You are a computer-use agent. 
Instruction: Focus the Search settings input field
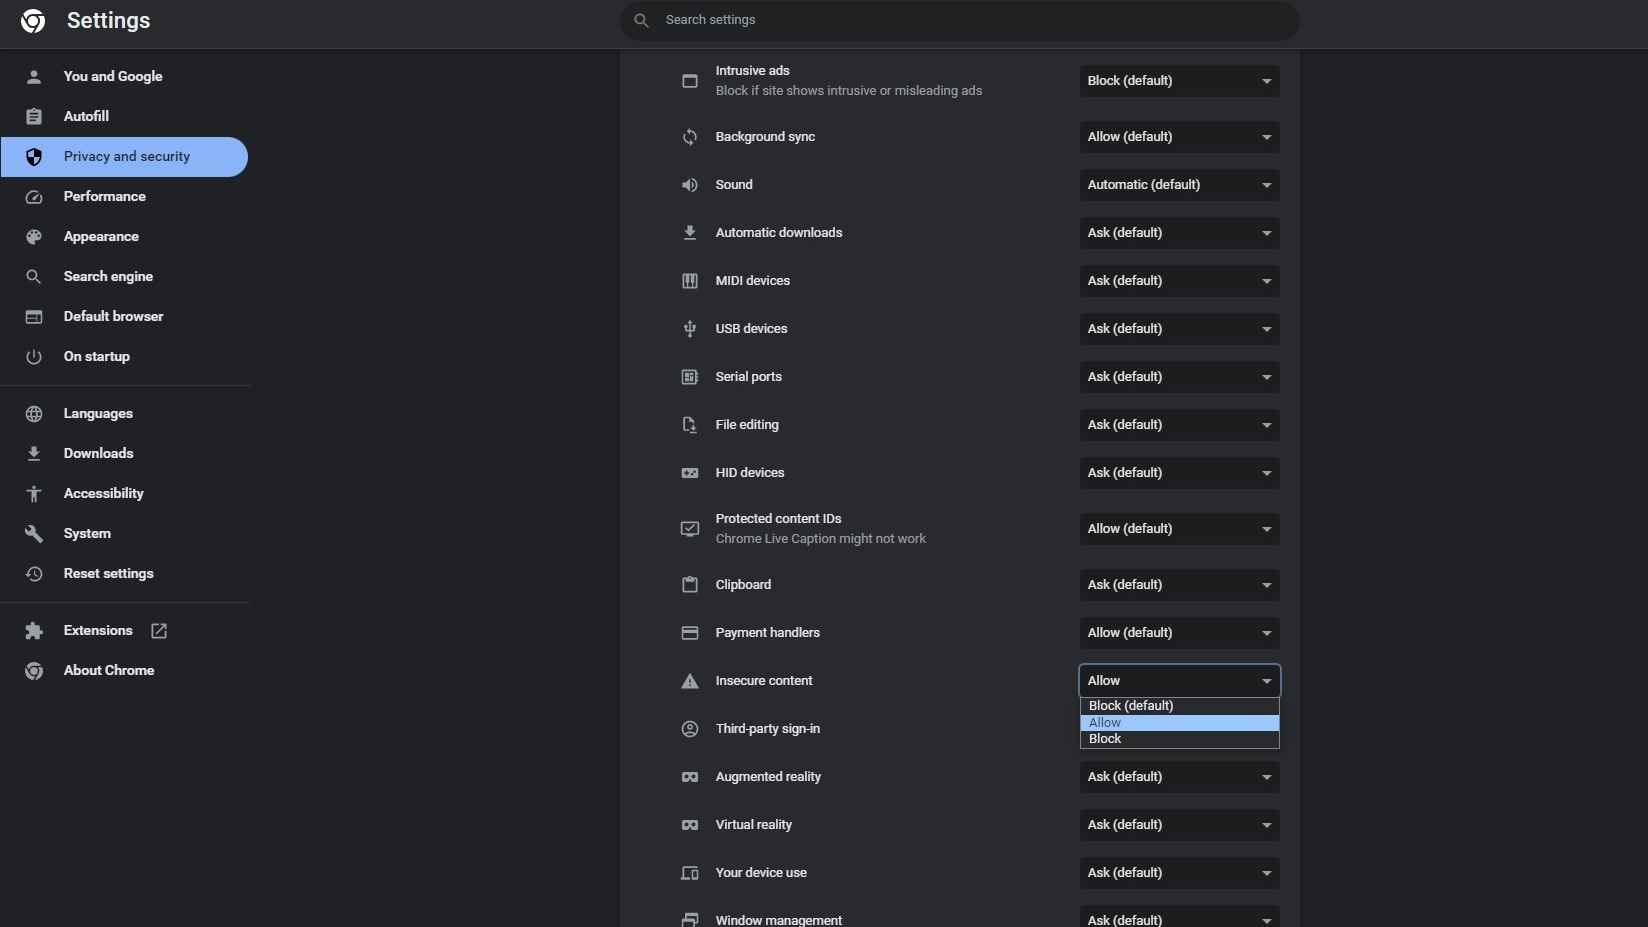click(x=960, y=20)
